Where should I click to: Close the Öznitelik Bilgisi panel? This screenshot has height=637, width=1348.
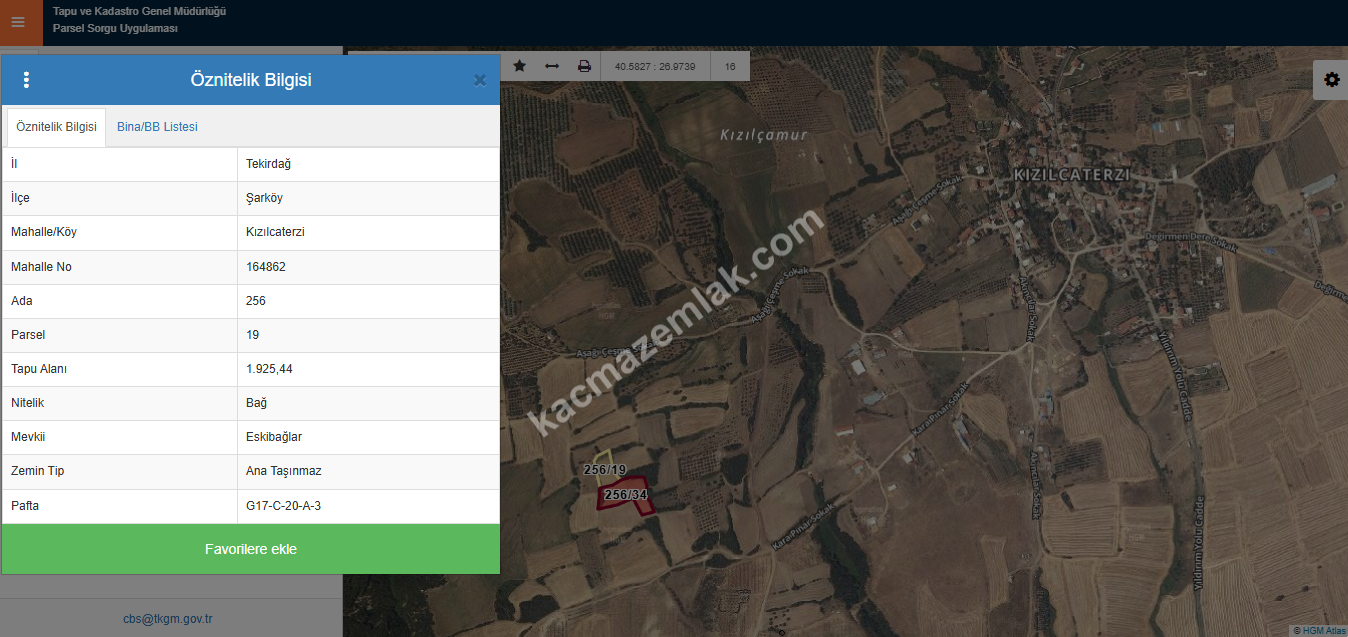tap(480, 80)
